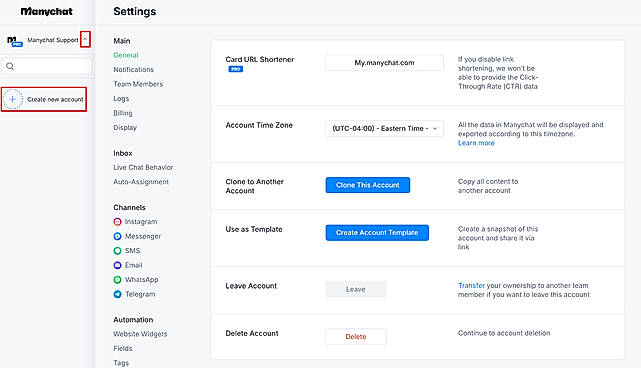Select the Automation section heading

tap(133, 320)
